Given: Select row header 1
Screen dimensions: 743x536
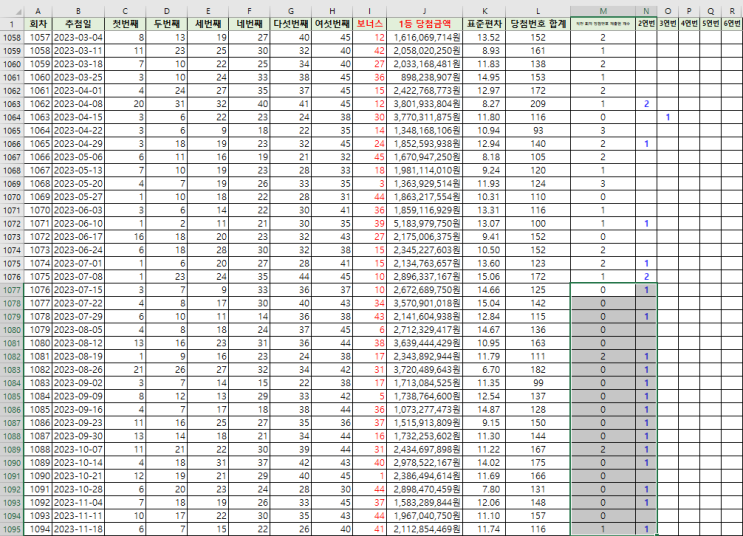Looking at the screenshot, I should (12, 24).
